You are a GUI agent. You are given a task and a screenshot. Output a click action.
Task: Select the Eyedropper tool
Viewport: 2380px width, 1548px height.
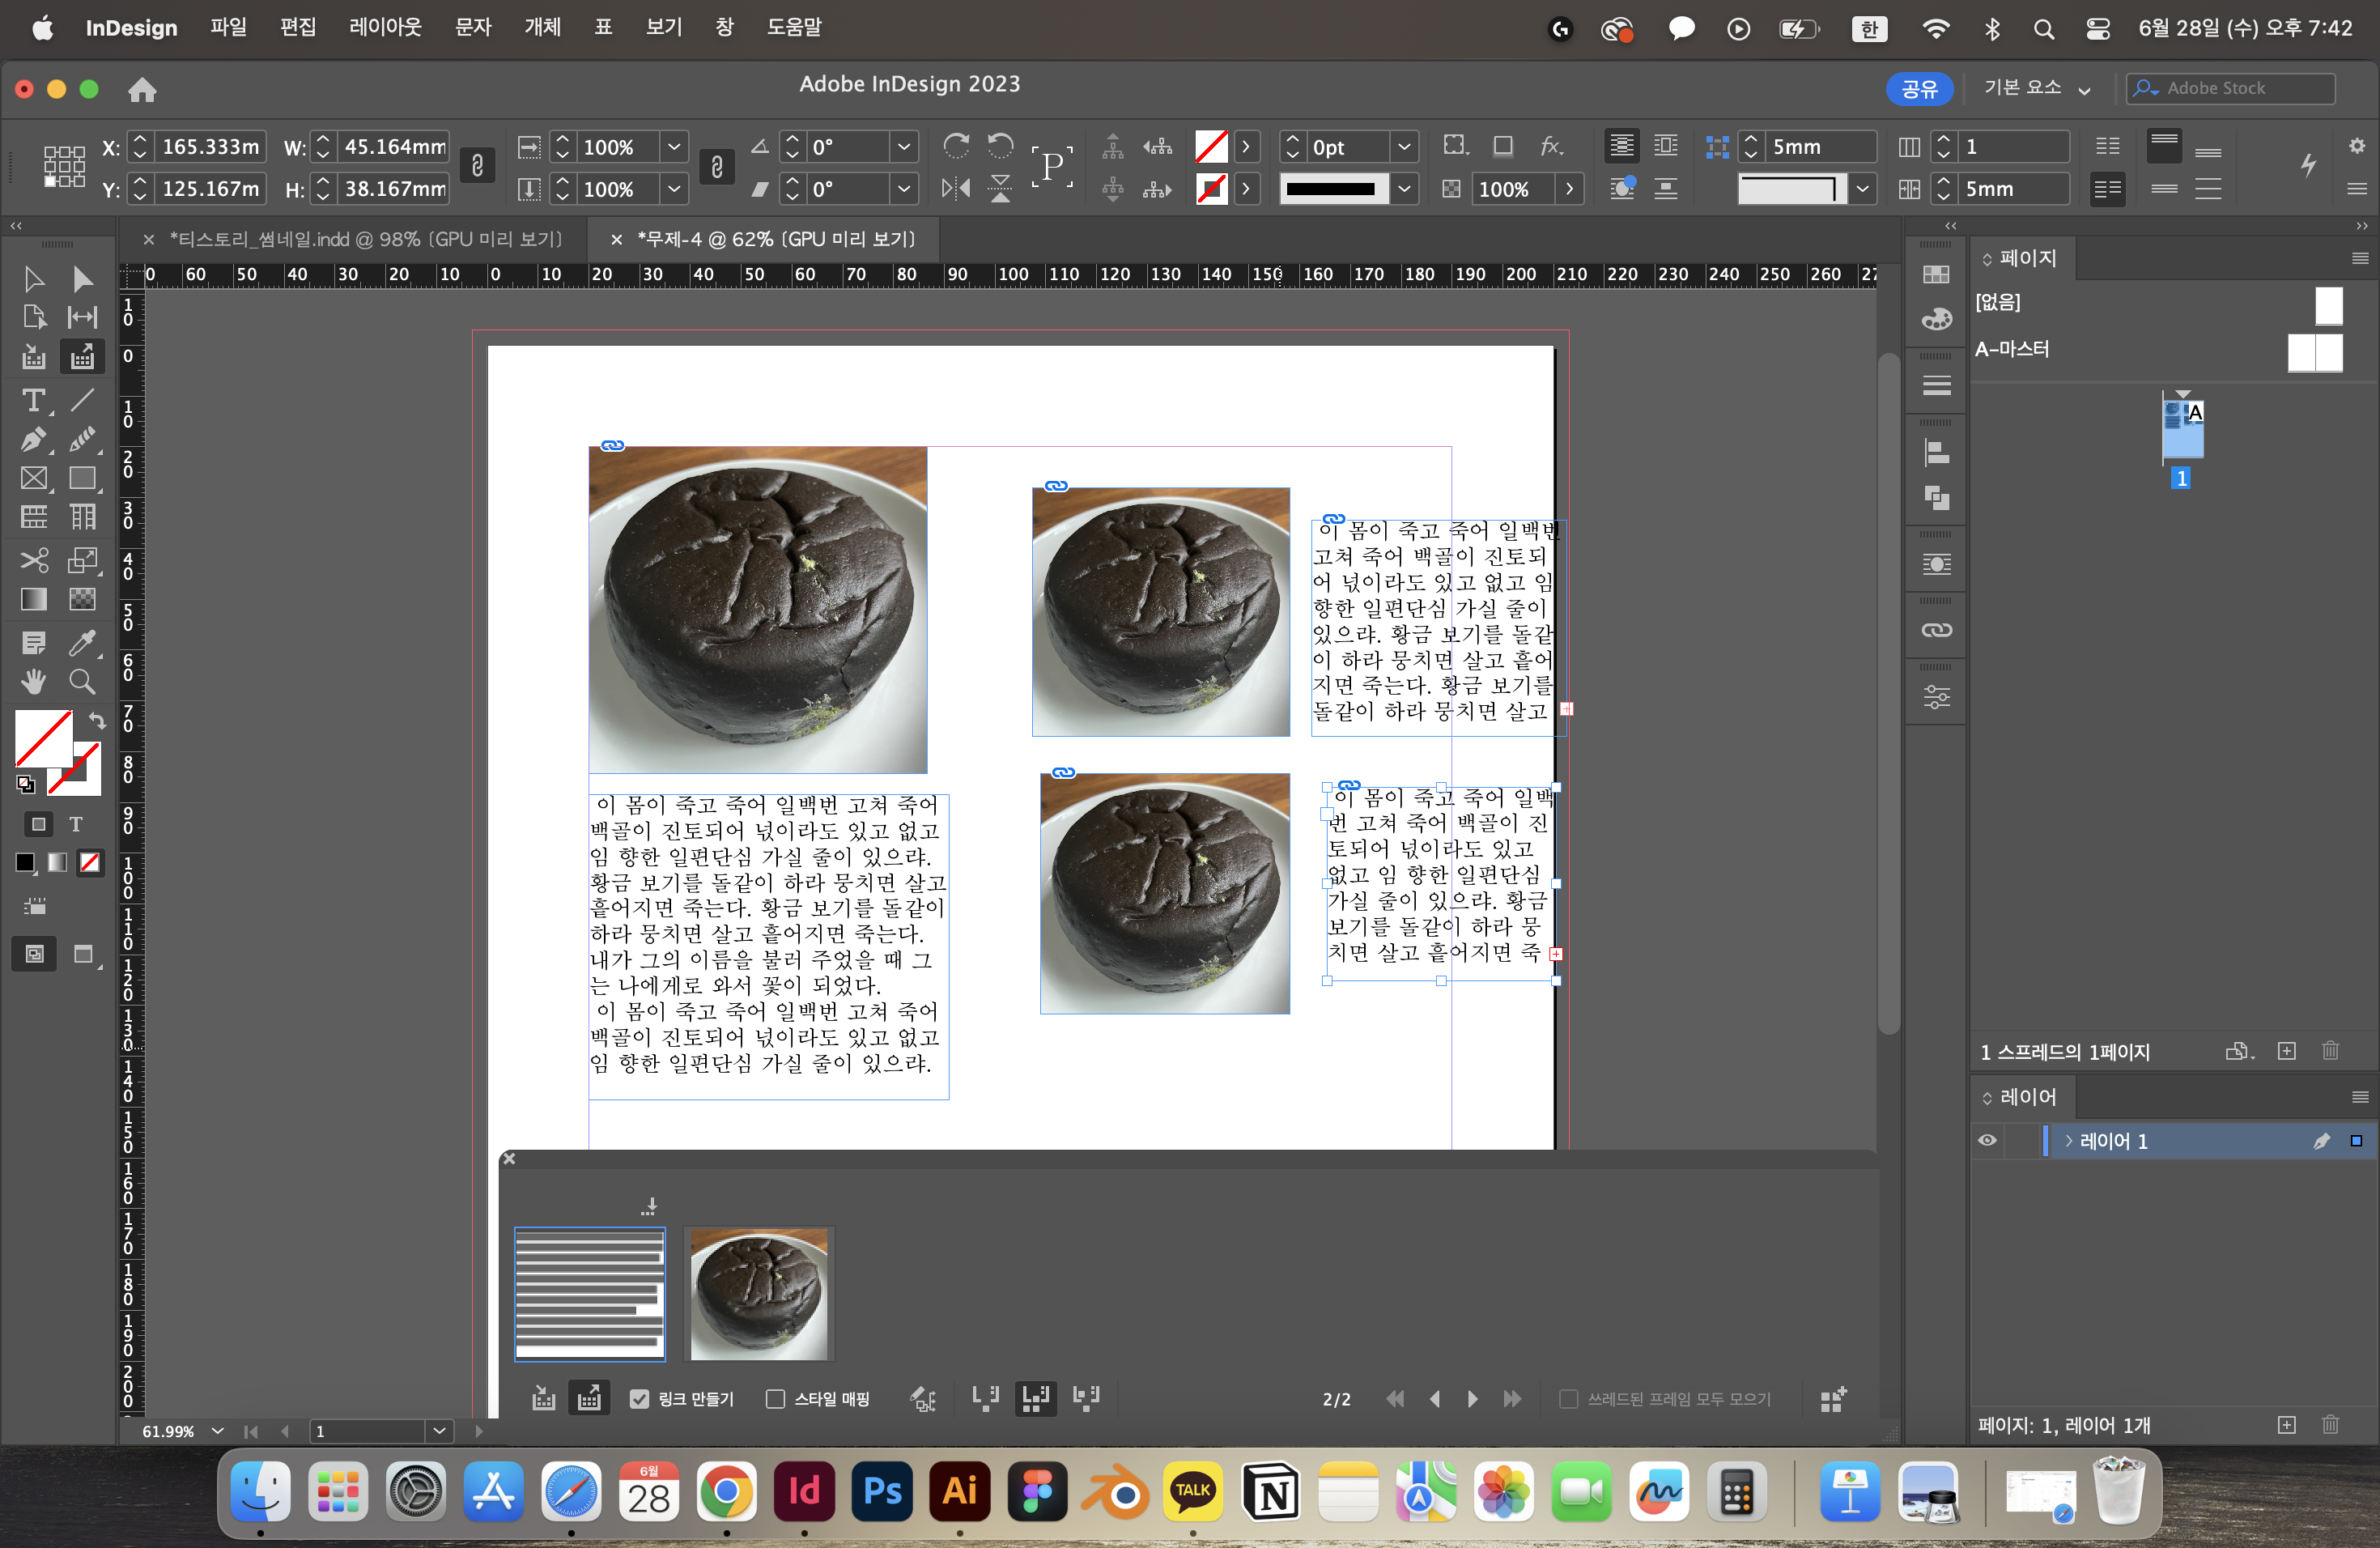tap(82, 643)
